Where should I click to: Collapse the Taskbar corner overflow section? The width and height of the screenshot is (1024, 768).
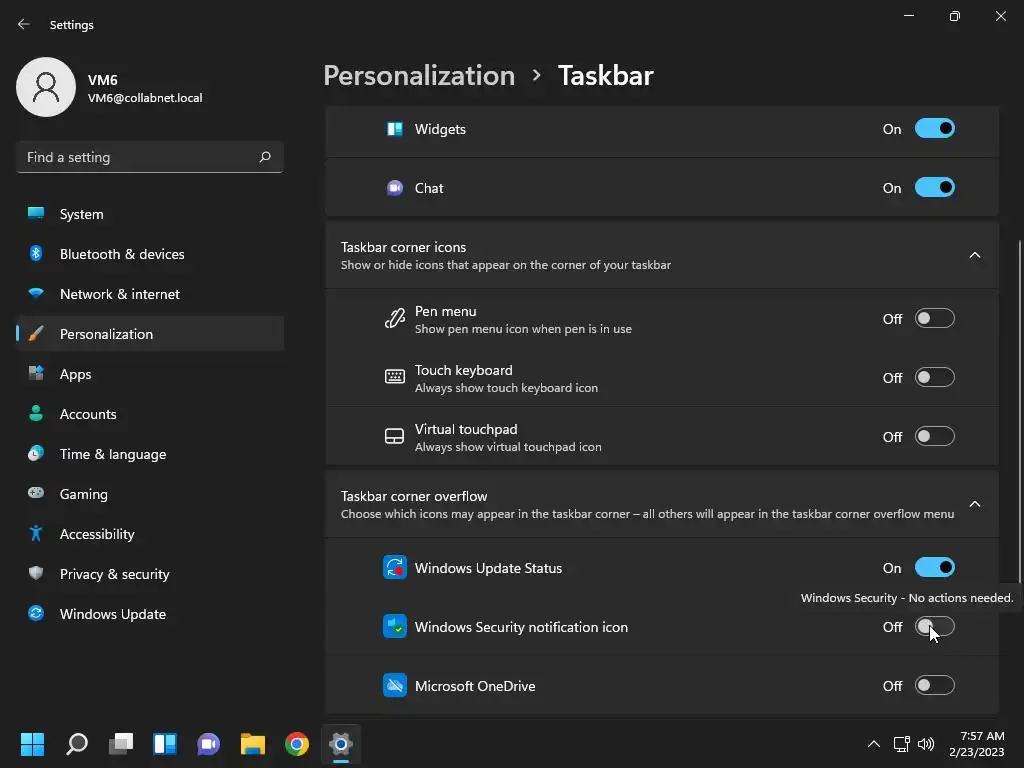coord(974,504)
